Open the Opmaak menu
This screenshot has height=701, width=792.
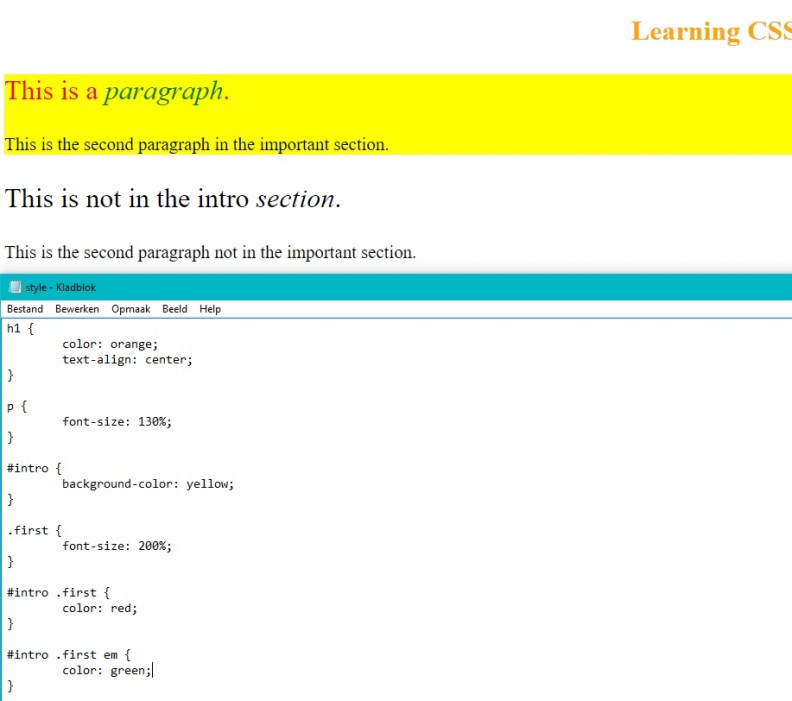131,309
